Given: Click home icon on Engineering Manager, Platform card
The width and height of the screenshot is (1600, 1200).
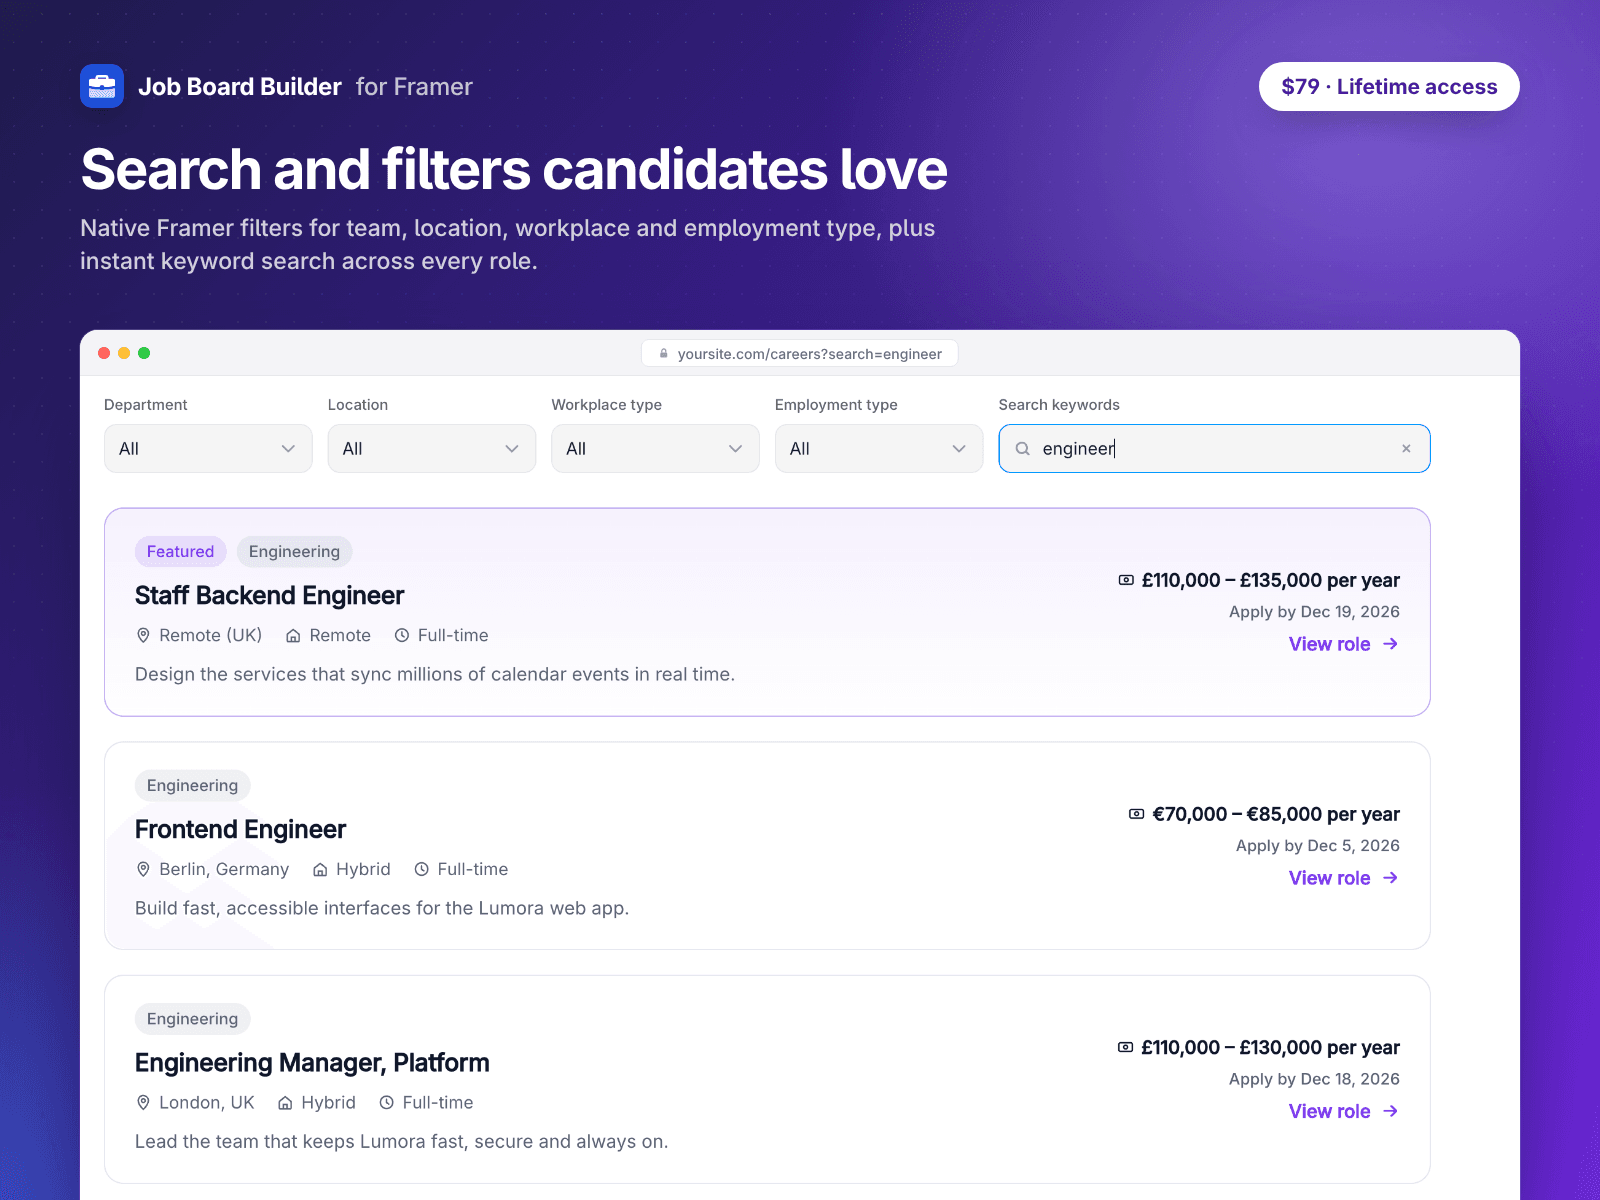Looking at the screenshot, I should click(285, 1102).
